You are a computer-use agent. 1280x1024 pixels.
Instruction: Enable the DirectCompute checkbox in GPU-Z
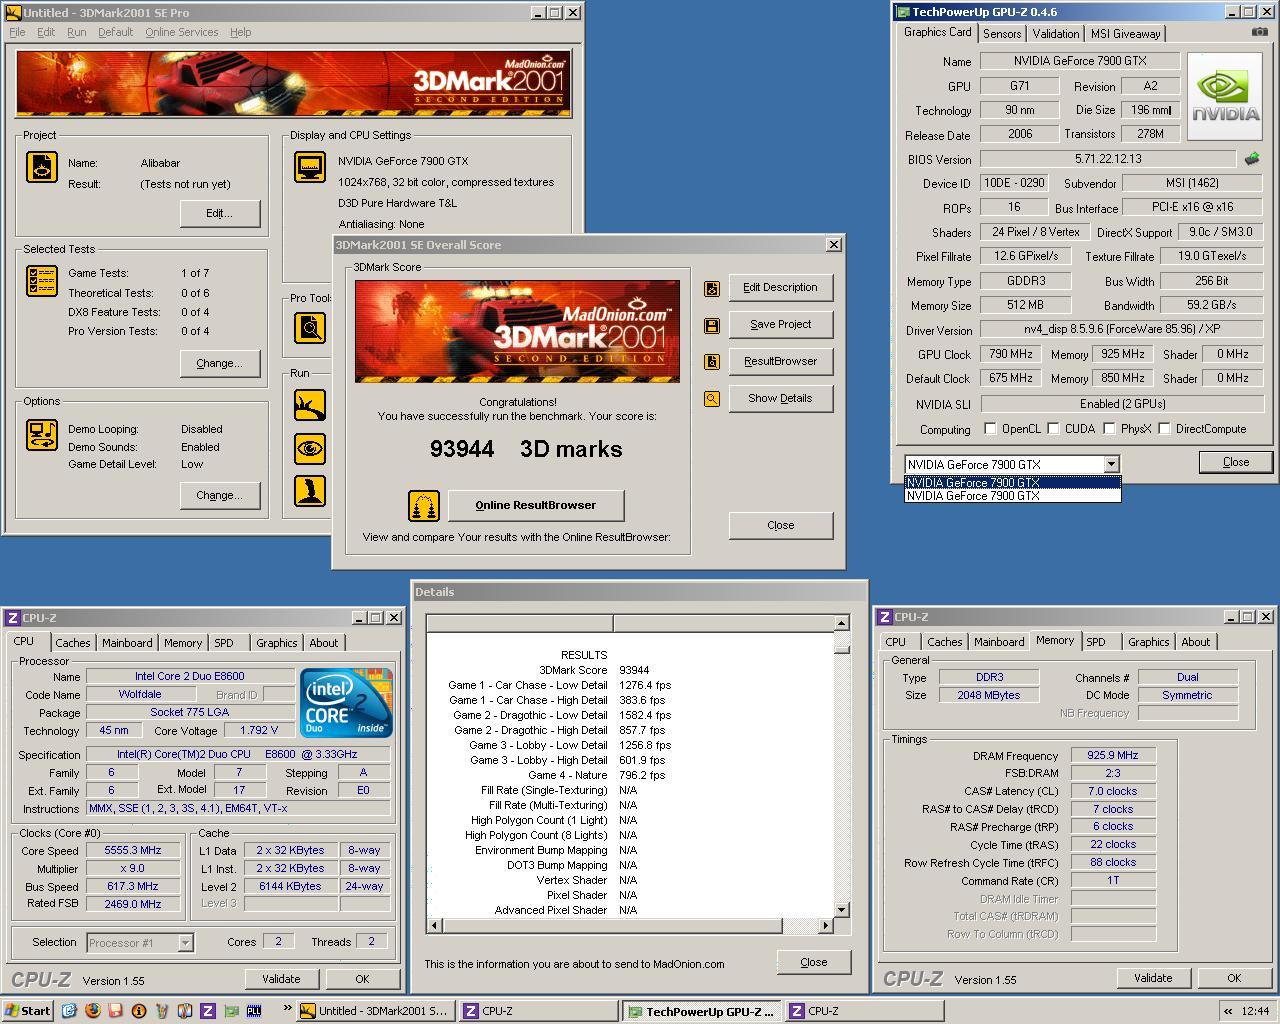click(x=1163, y=429)
